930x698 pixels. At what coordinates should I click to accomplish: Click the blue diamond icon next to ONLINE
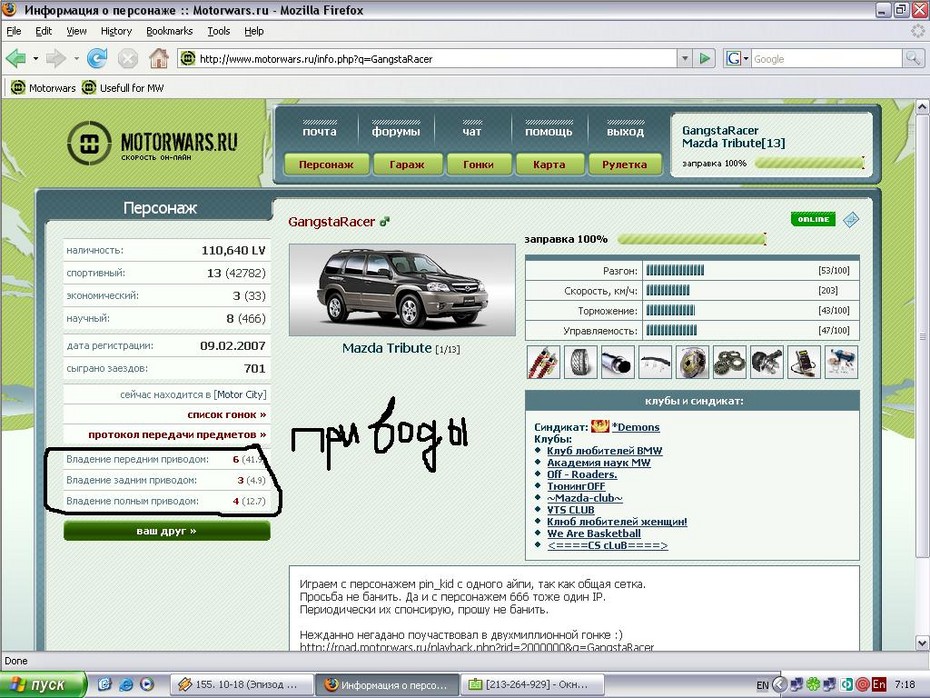(x=851, y=219)
